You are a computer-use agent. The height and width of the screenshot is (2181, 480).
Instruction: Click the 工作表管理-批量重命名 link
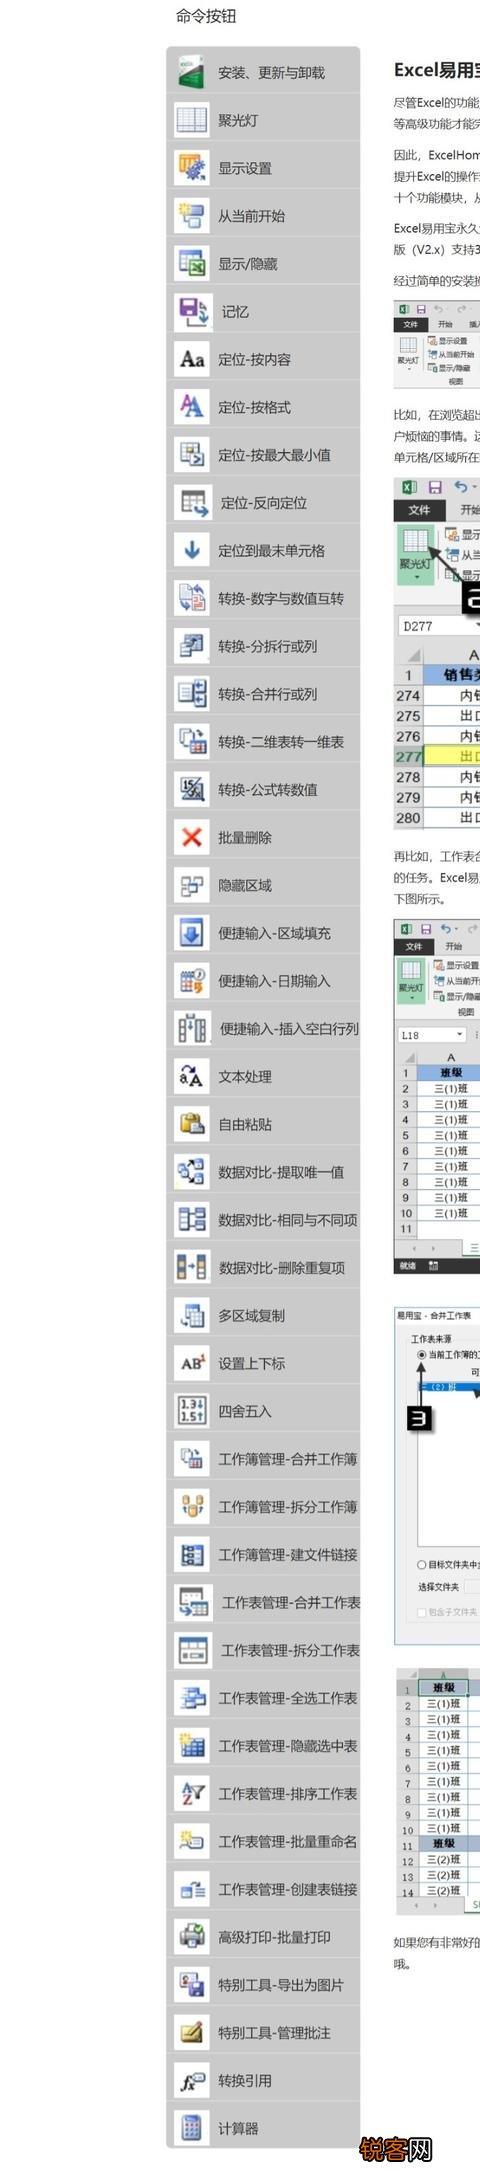[288, 1842]
